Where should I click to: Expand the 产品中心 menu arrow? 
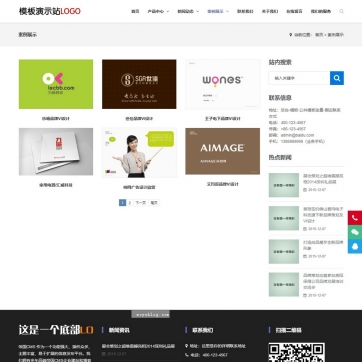[168, 11]
